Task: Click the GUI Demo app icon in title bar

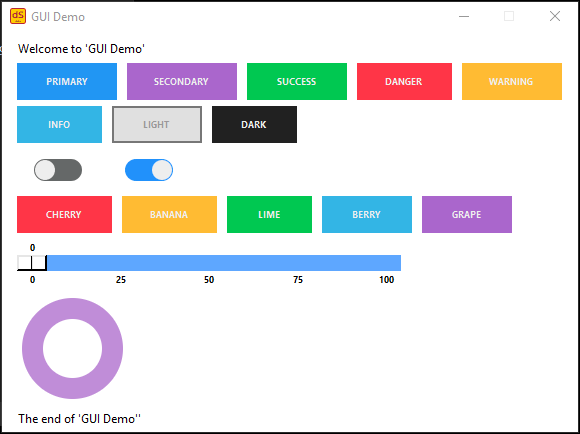Action: click(x=18, y=16)
